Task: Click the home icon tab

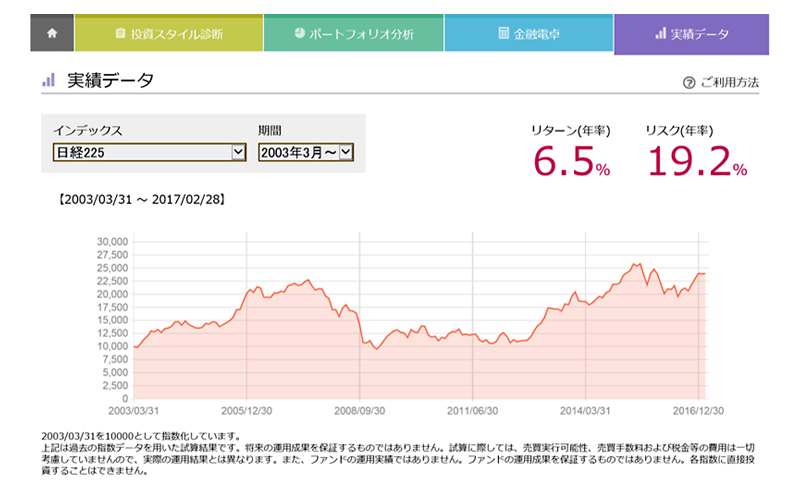Action: [x=52, y=34]
